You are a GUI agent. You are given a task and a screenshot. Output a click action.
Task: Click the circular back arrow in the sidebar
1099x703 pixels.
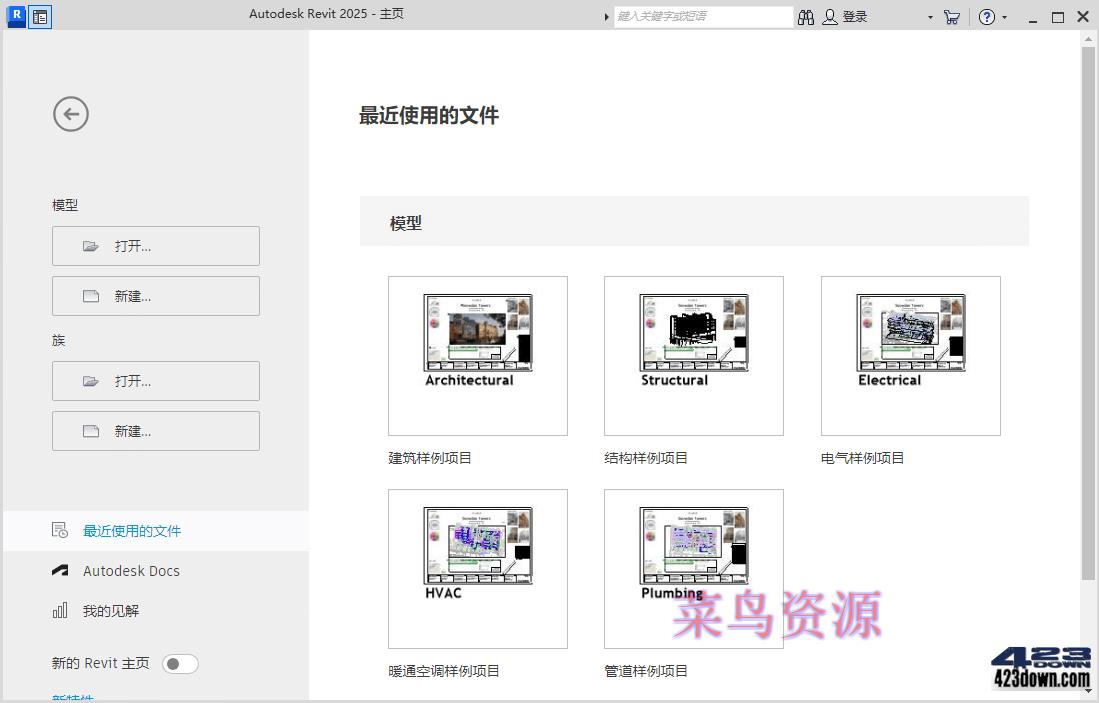70,114
